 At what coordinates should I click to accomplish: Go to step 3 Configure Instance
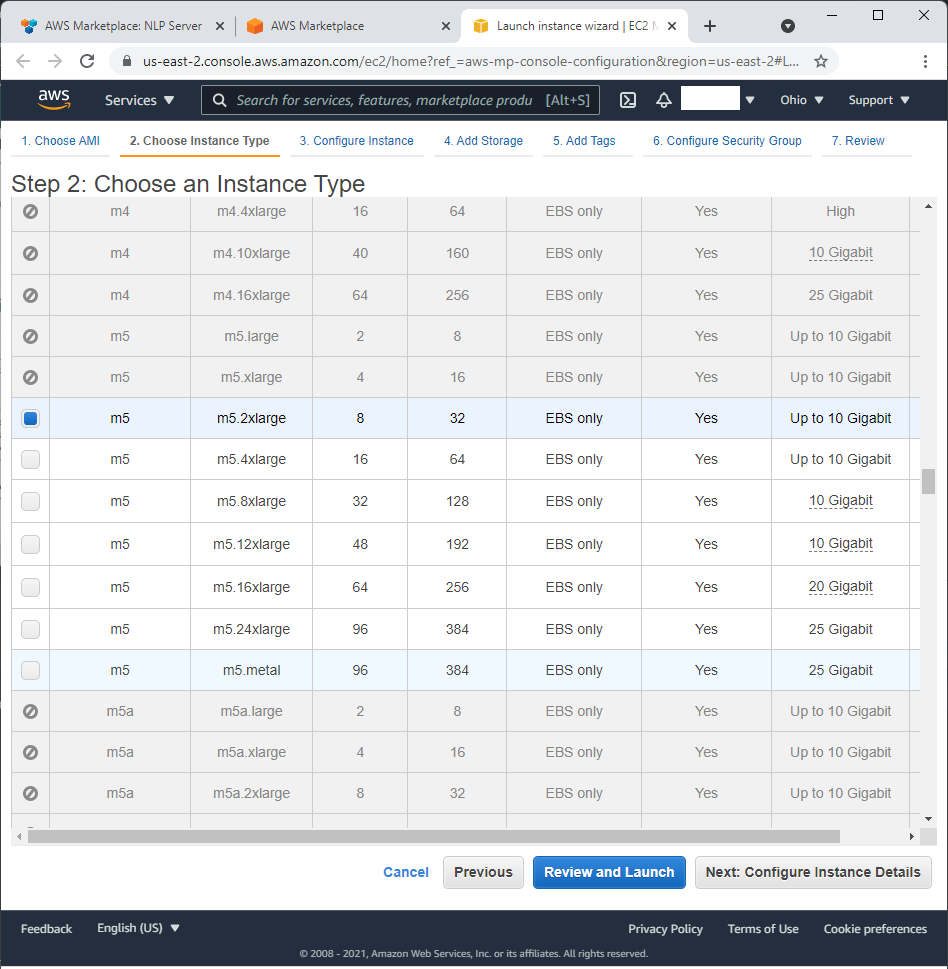pos(357,141)
